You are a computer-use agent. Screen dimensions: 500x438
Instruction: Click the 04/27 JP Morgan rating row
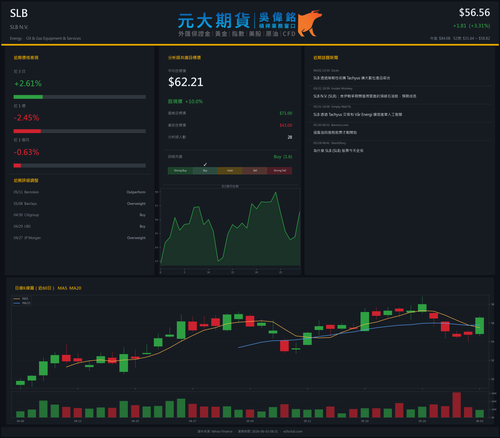(x=79, y=238)
